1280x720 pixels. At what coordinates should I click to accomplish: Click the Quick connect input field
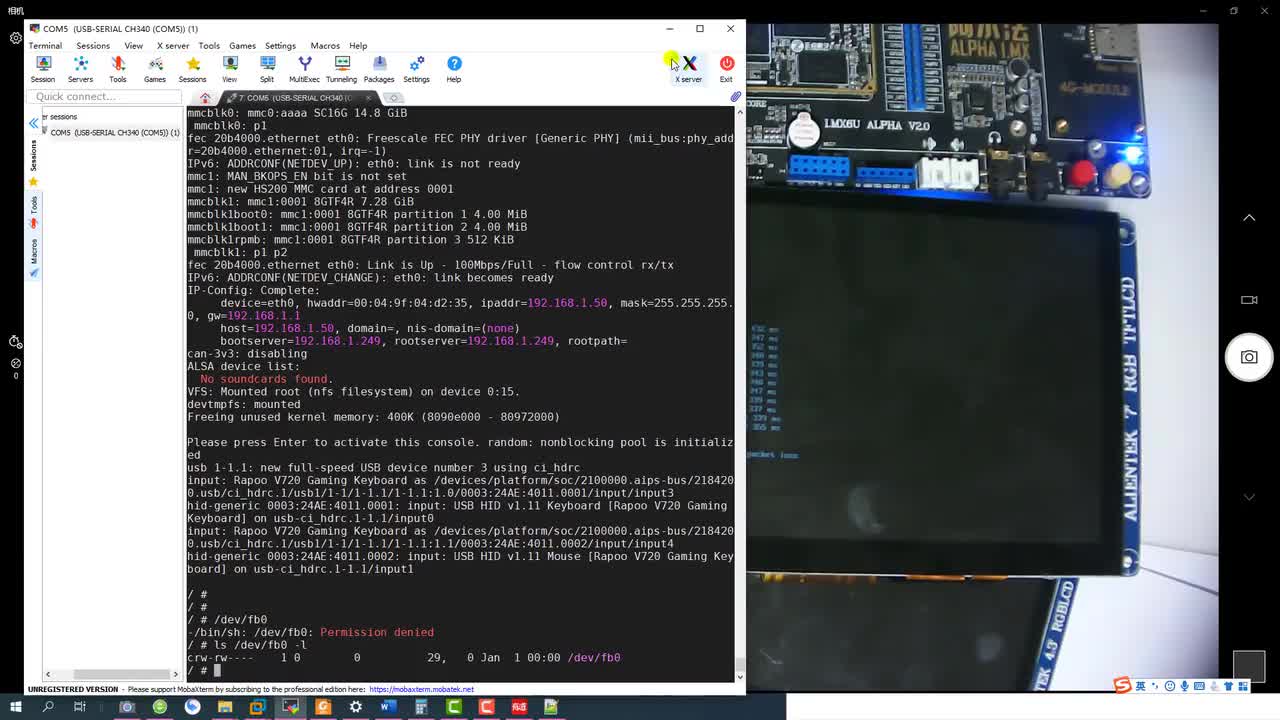coord(105,96)
